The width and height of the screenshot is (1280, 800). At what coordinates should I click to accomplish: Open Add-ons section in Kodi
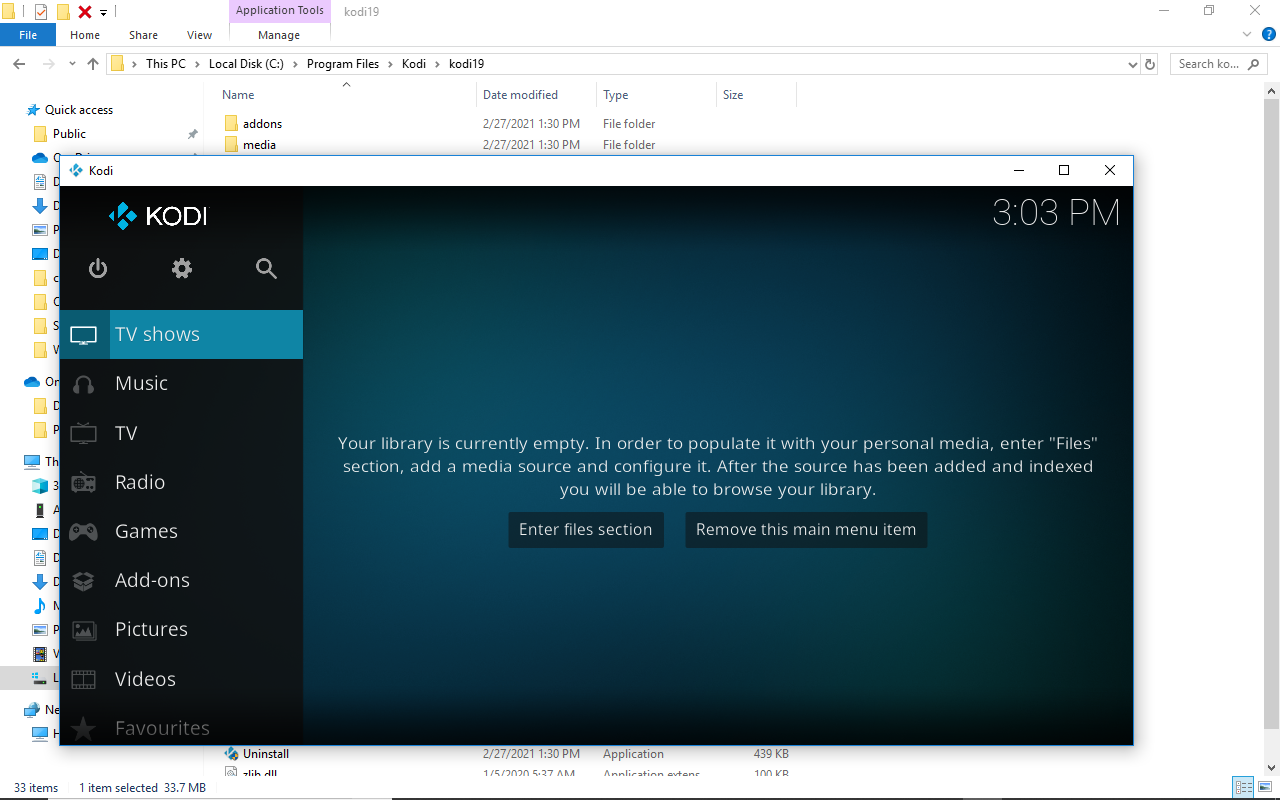pos(181,580)
